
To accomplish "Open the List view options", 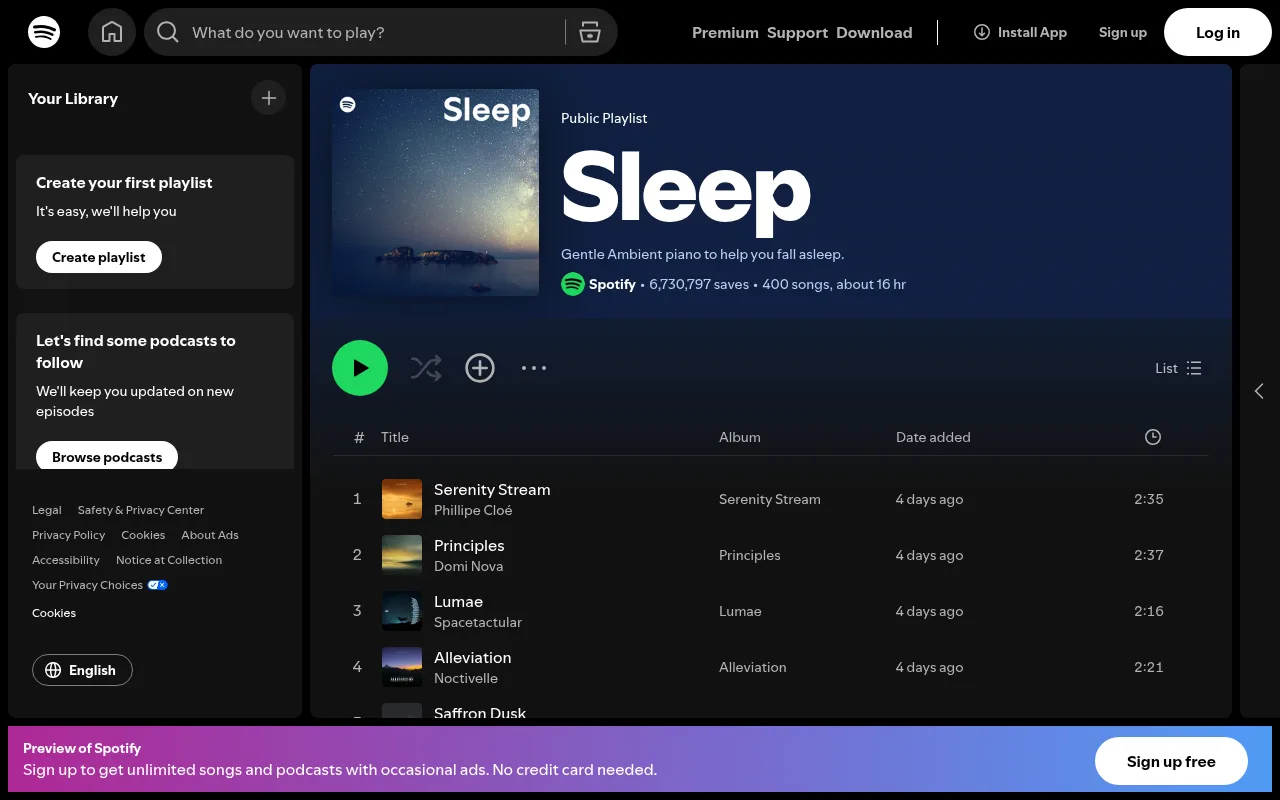I will (x=1178, y=368).
